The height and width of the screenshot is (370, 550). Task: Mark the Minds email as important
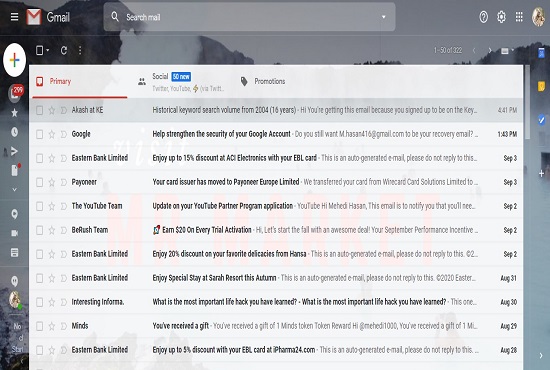(x=63, y=326)
